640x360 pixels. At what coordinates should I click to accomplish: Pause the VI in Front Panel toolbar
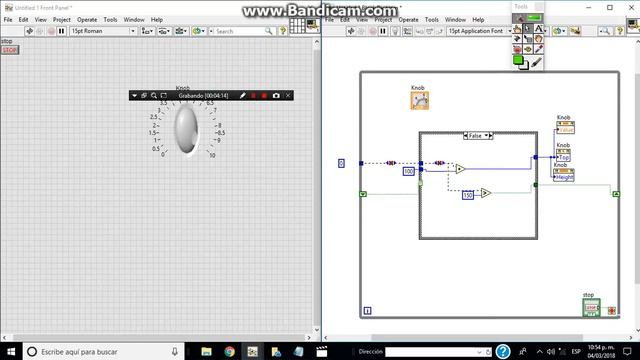click(61, 31)
